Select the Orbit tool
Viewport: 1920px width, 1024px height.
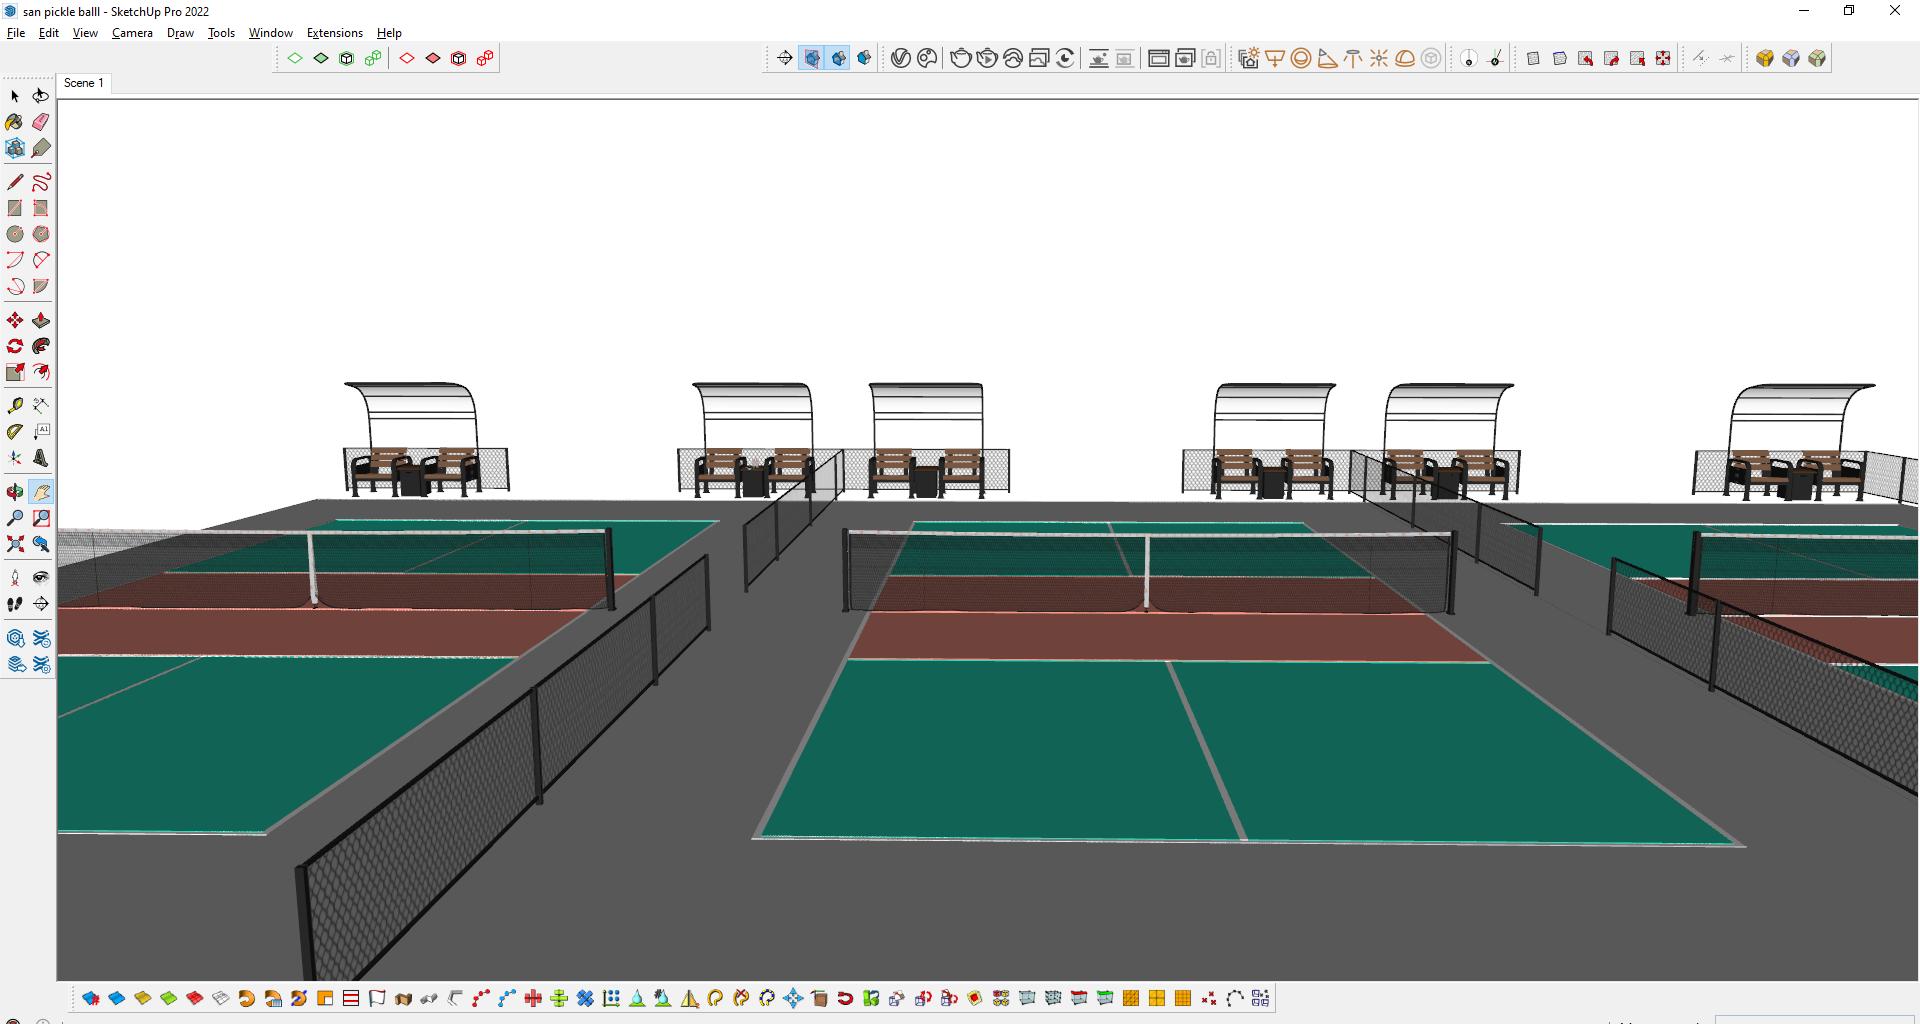pyautogui.click(x=14, y=492)
